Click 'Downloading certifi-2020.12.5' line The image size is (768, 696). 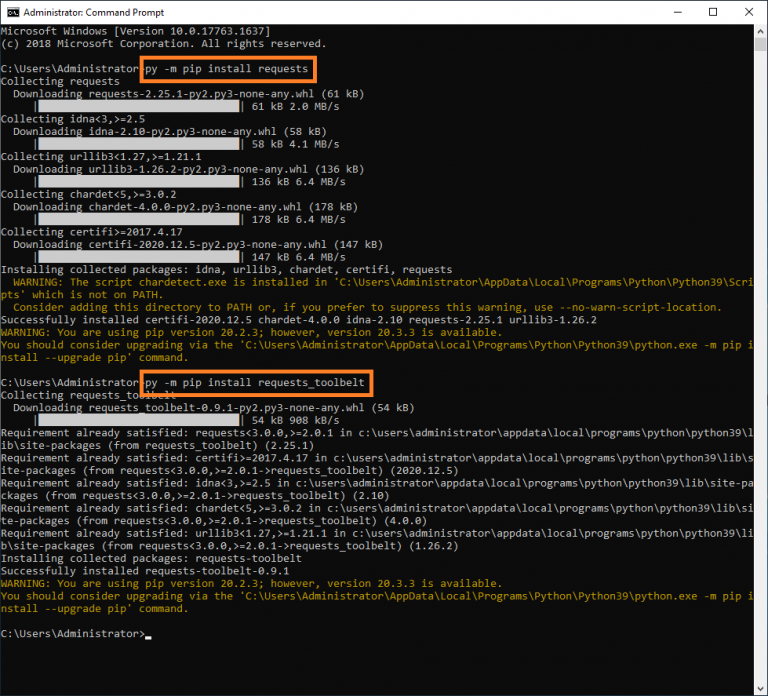198,244
